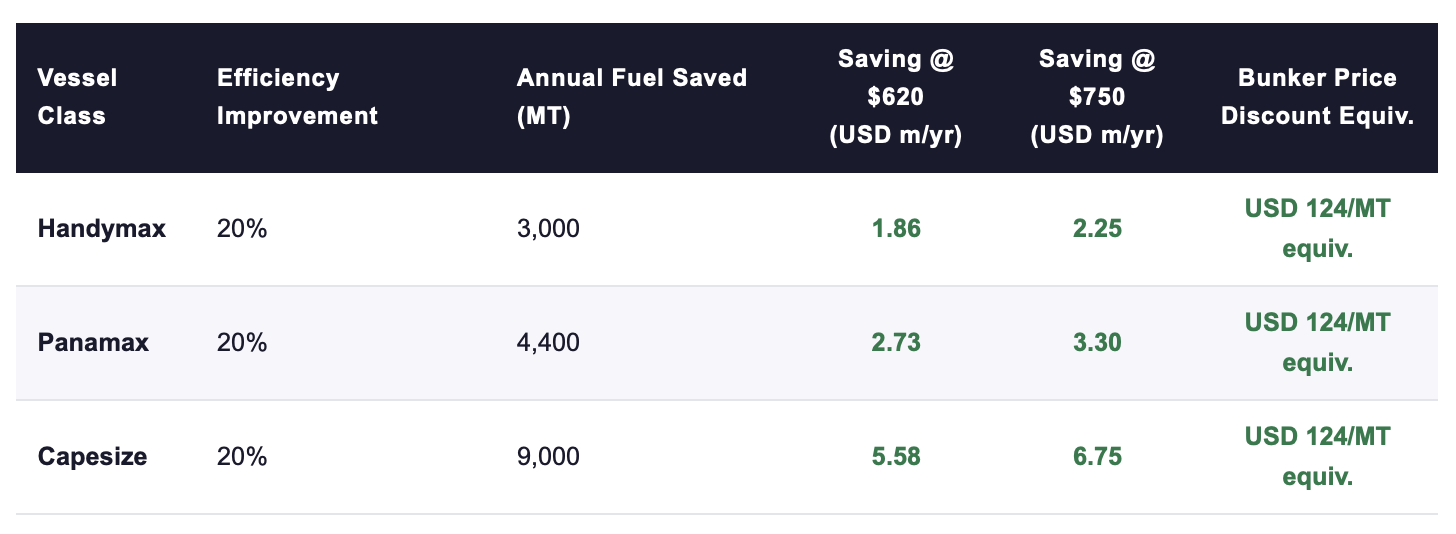
Task: Click the 4,400 fuel saved cell
Action: 548,343
